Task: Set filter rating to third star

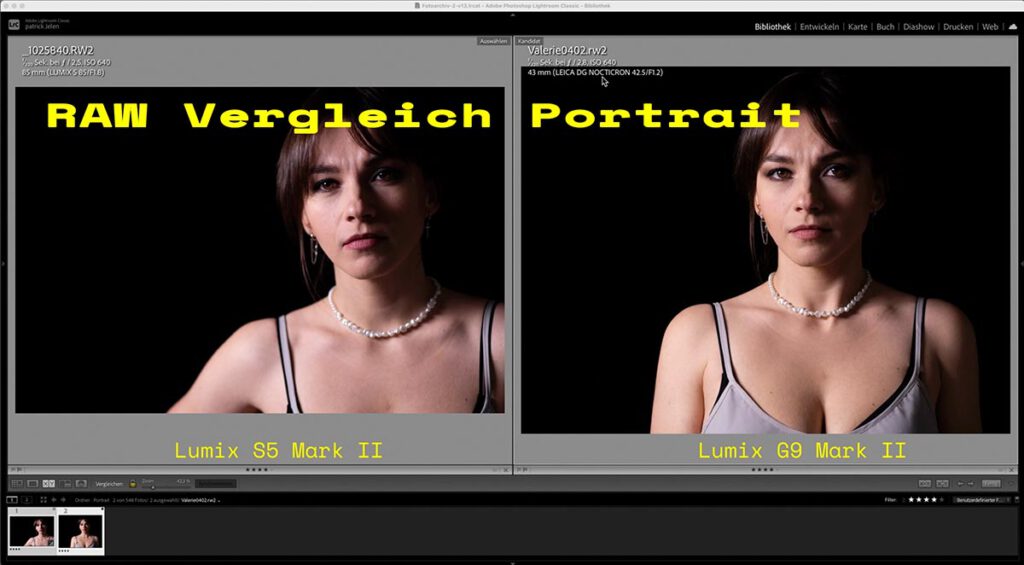Action: 927,500
